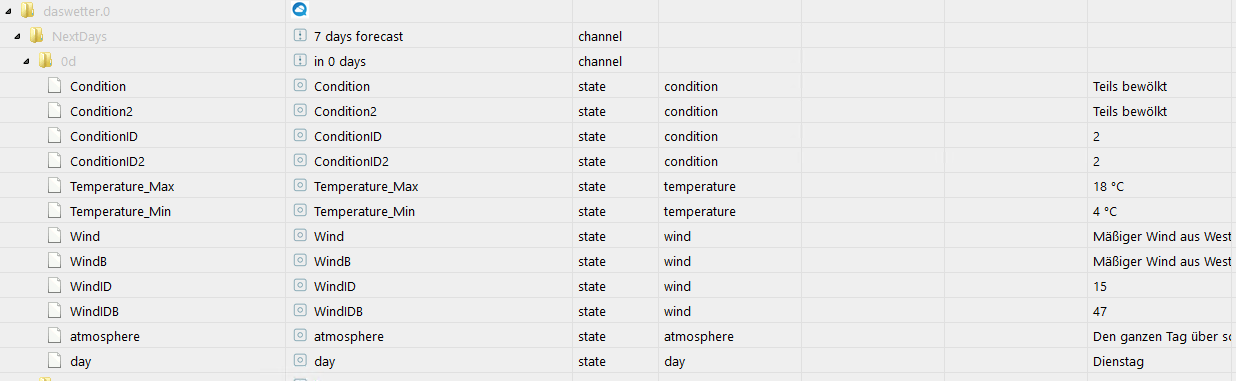
Task: Collapse the daswetter.0 tree node
Action: click(9, 12)
